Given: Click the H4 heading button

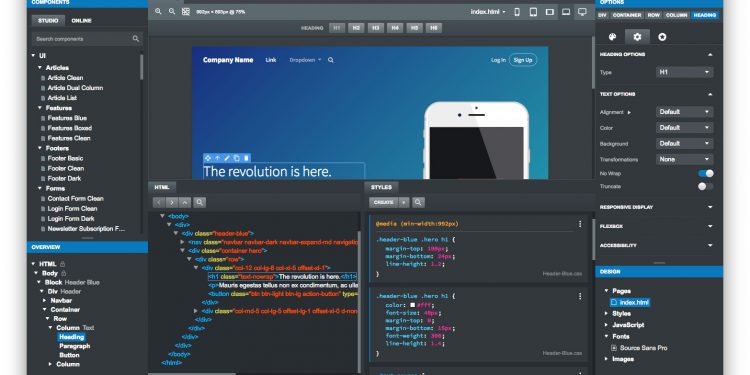Looking at the screenshot, I should (x=395, y=28).
